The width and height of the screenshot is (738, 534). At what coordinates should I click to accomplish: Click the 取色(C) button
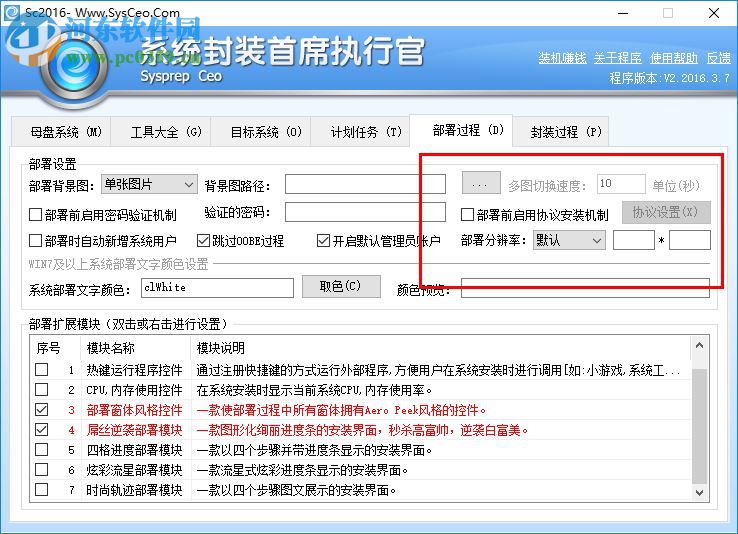(x=341, y=287)
